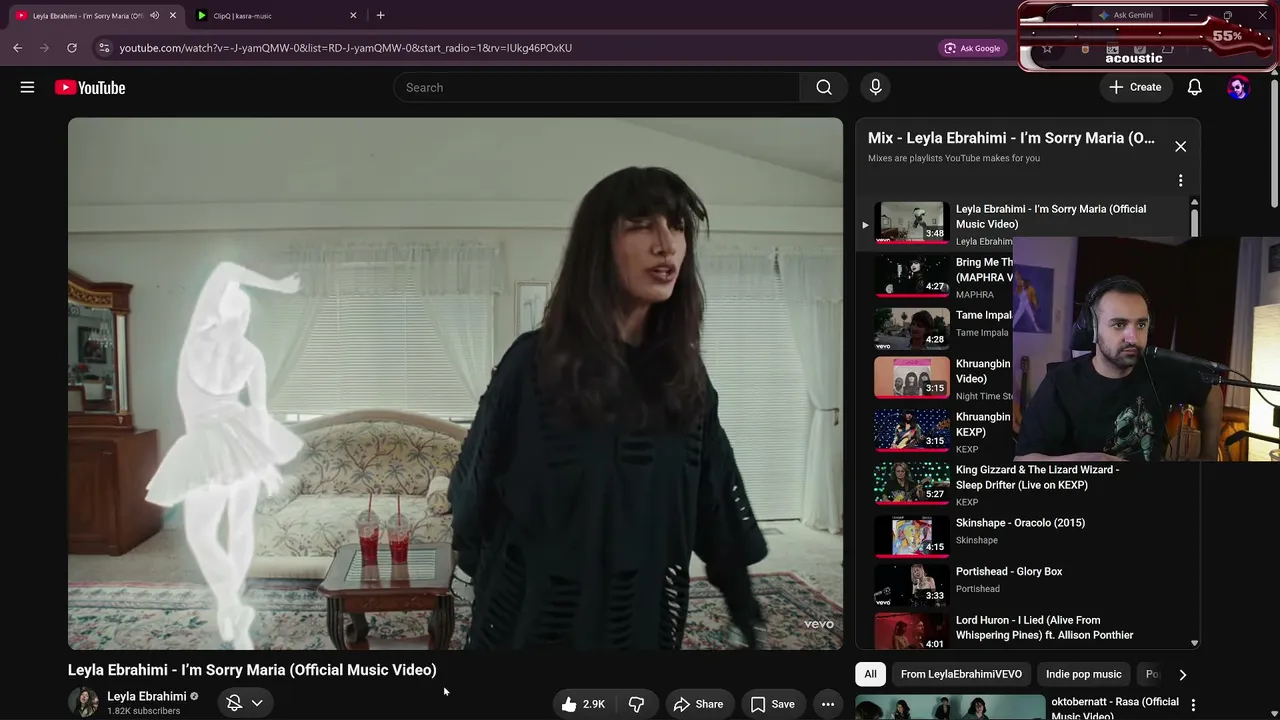Open a new browser tab
The image size is (1280, 720).
point(380,15)
